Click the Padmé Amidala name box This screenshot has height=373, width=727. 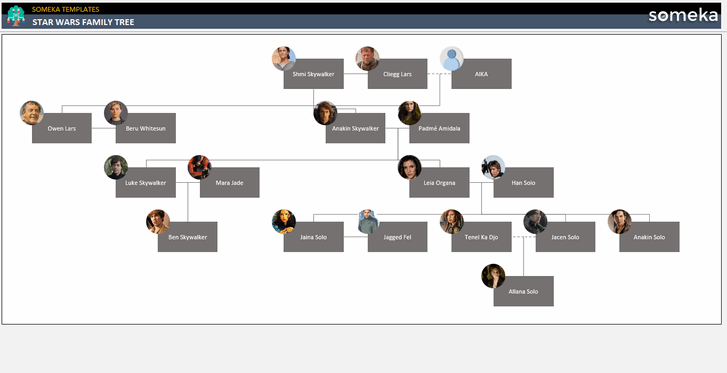(439, 128)
